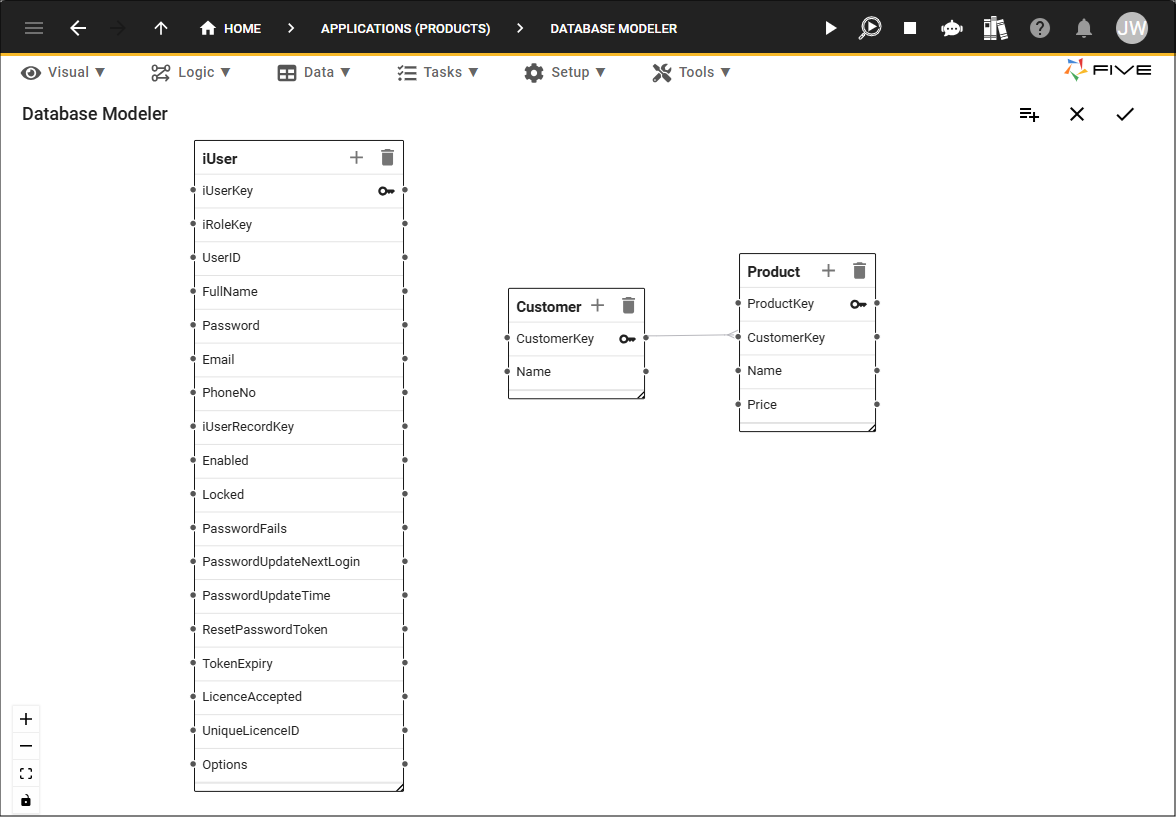Delete the Product table

coord(860,271)
